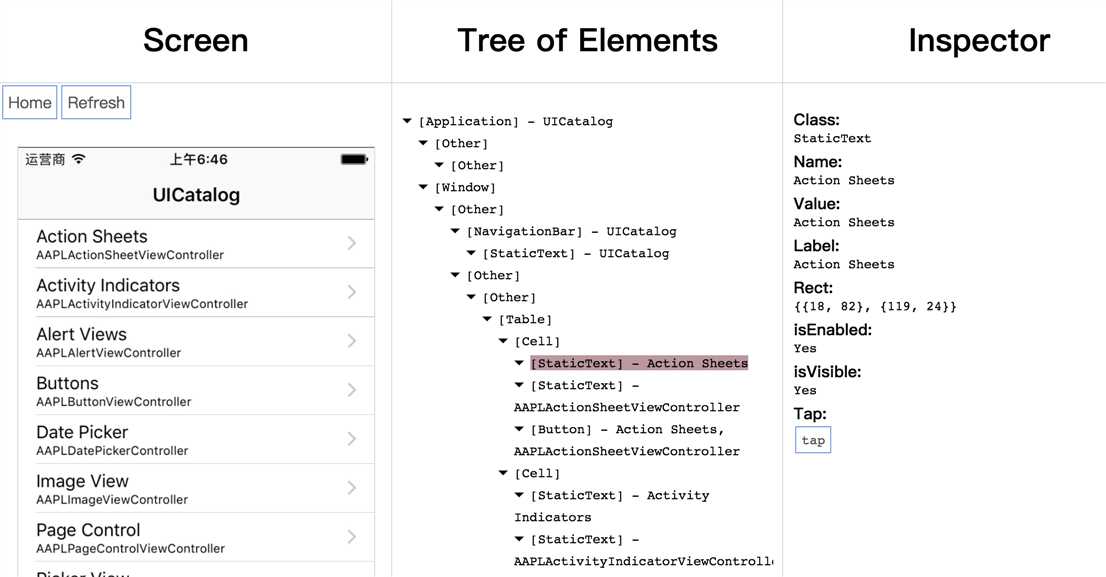Click chevron on Date Picker row

[352, 439]
